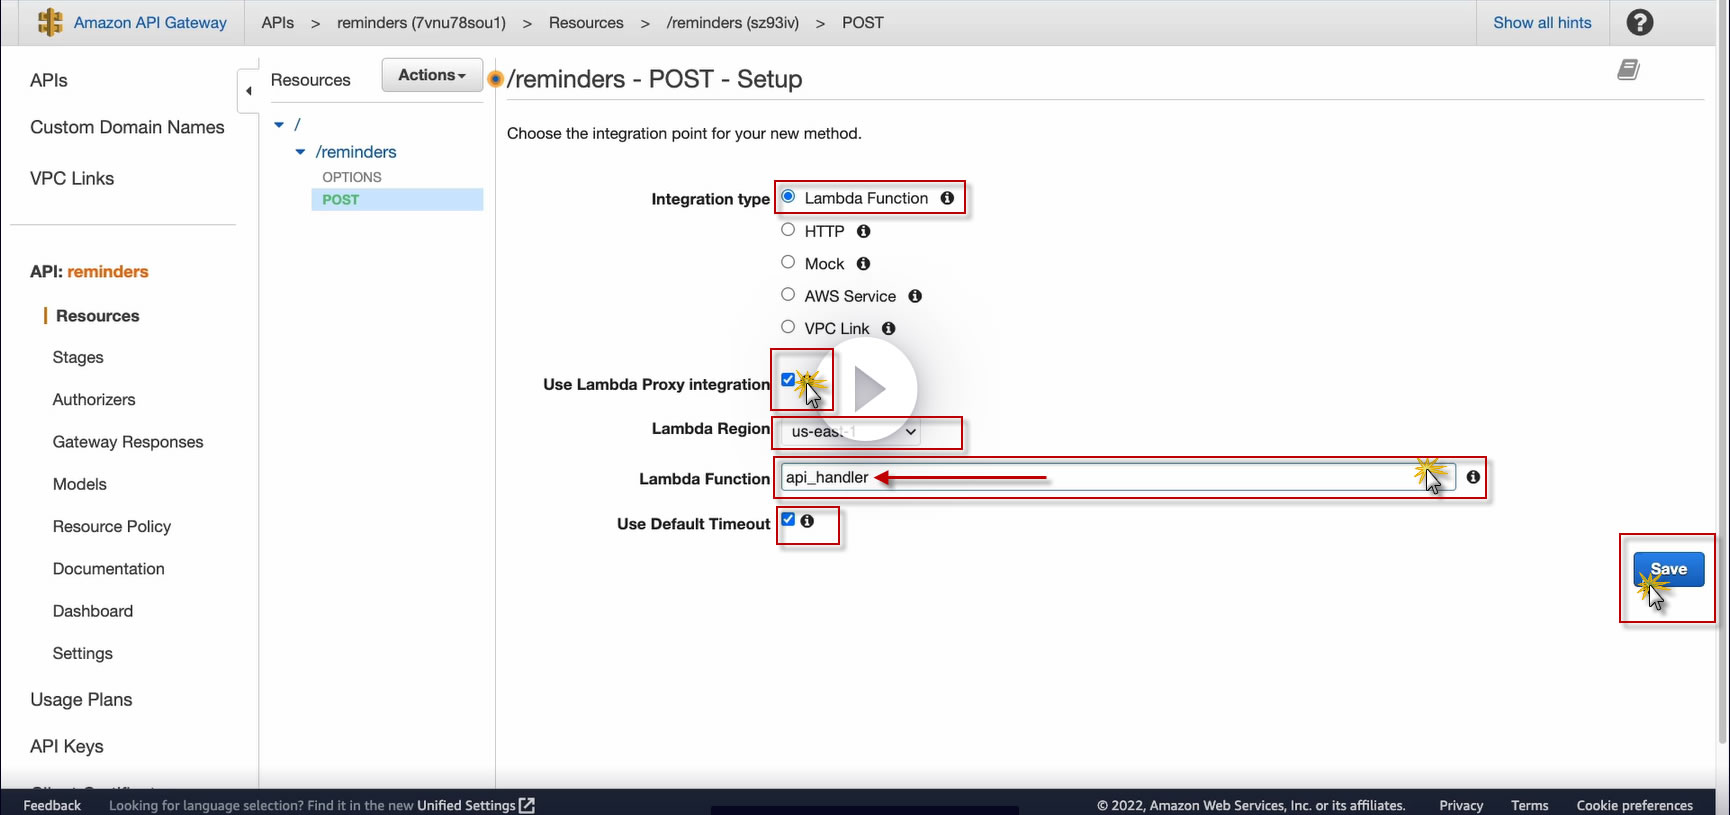Open the documentation book icon
The width and height of the screenshot is (1730, 815).
click(x=1628, y=69)
